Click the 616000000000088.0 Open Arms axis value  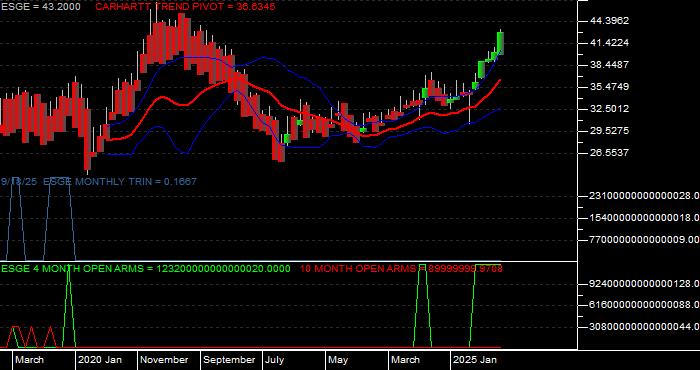pyautogui.click(x=645, y=305)
